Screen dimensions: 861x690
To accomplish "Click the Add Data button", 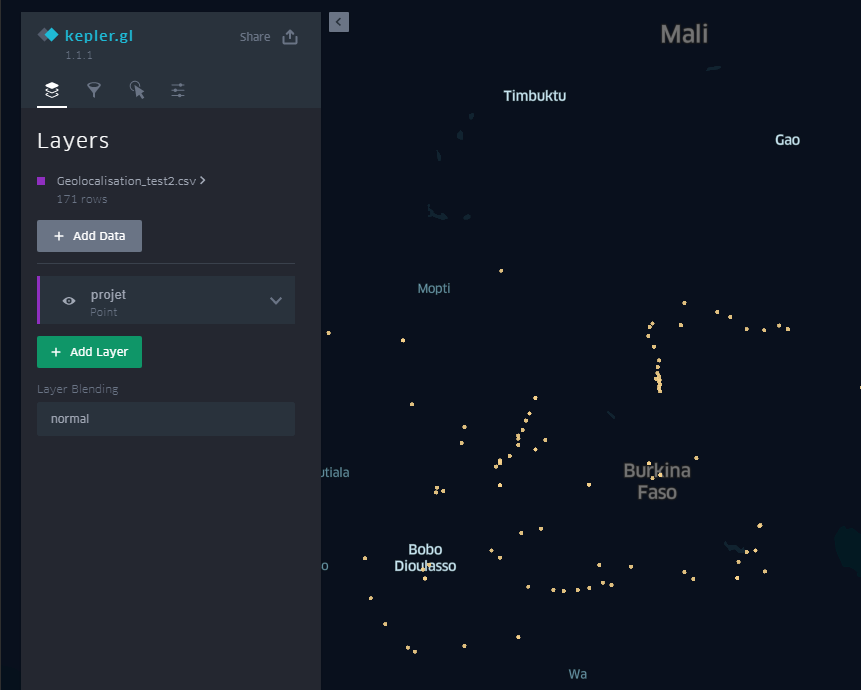I will [89, 236].
